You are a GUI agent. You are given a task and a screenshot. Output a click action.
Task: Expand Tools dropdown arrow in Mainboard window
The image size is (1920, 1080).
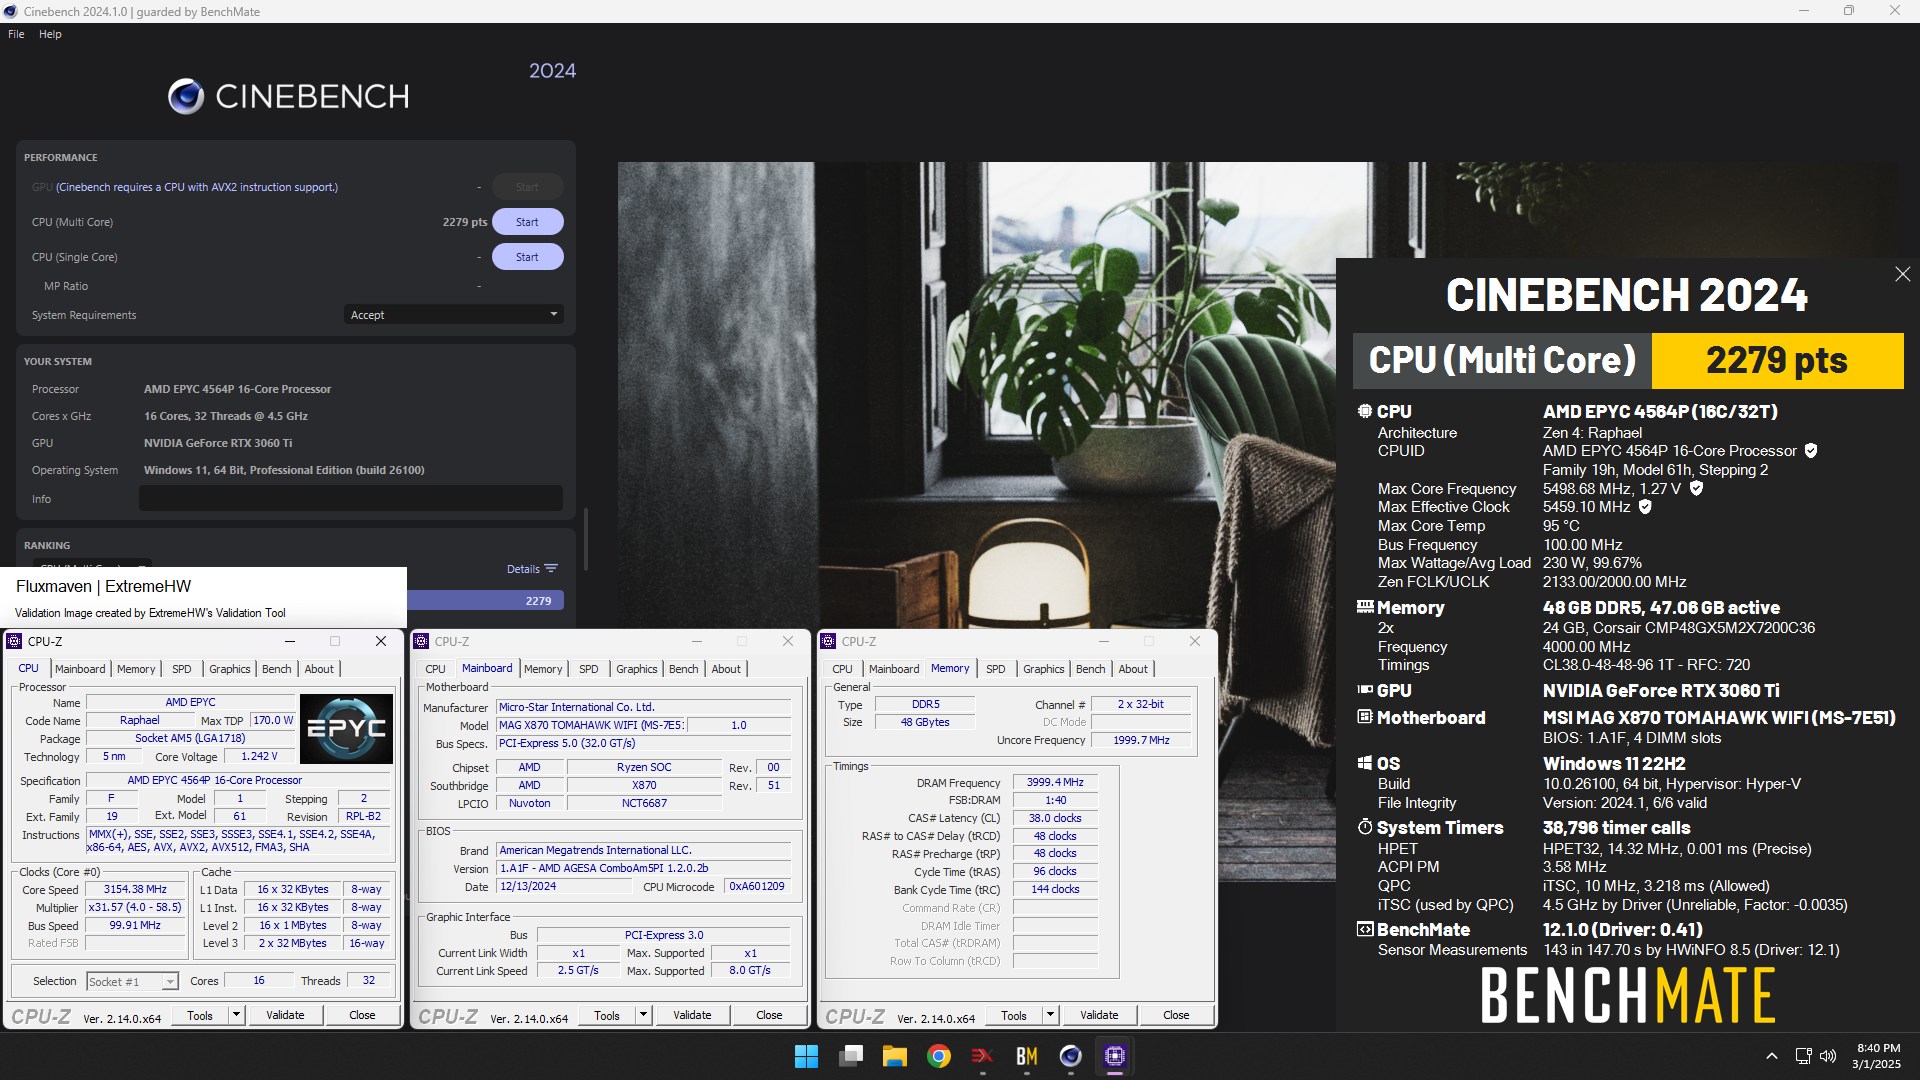(x=644, y=1015)
